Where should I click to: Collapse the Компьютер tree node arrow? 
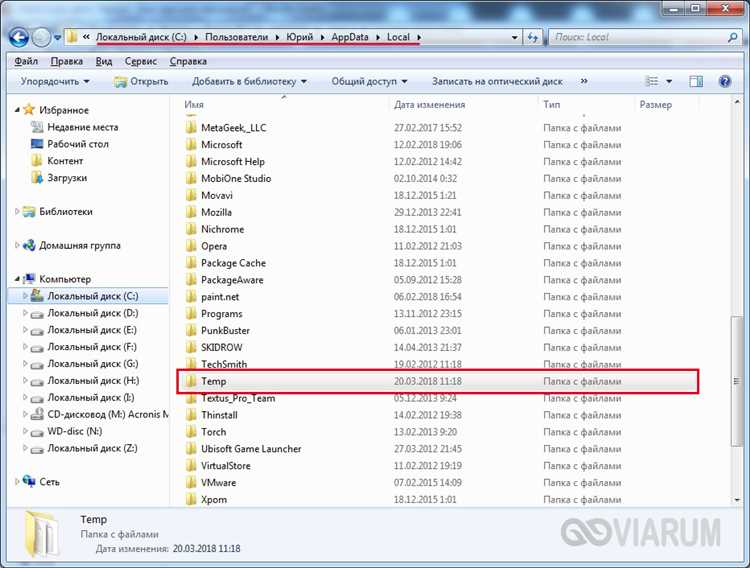pyautogui.click(x=17, y=279)
